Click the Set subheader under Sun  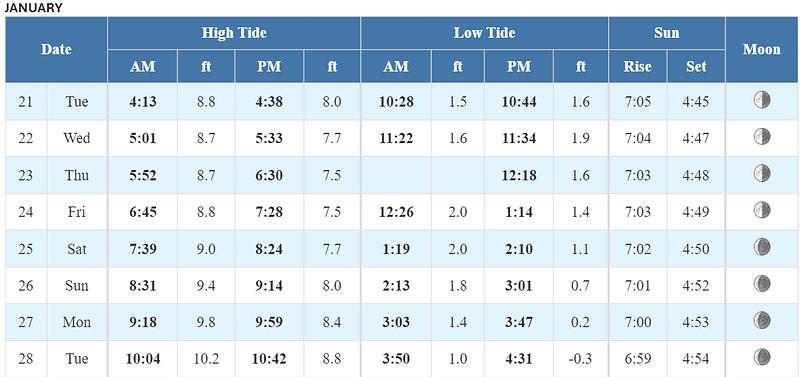pyautogui.click(x=696, y=66)
